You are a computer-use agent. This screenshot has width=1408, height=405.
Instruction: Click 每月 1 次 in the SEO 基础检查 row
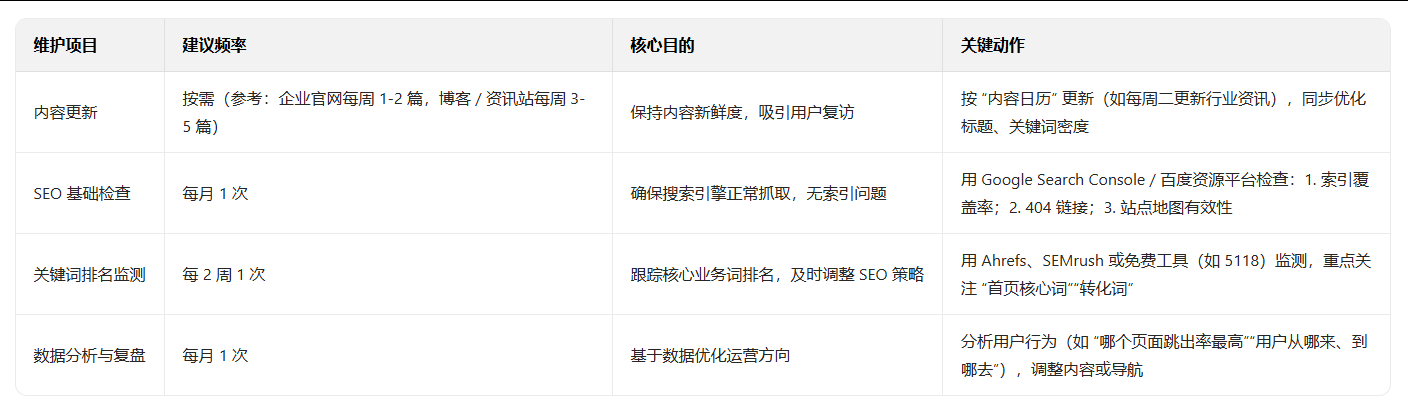[x=215, y=194]
